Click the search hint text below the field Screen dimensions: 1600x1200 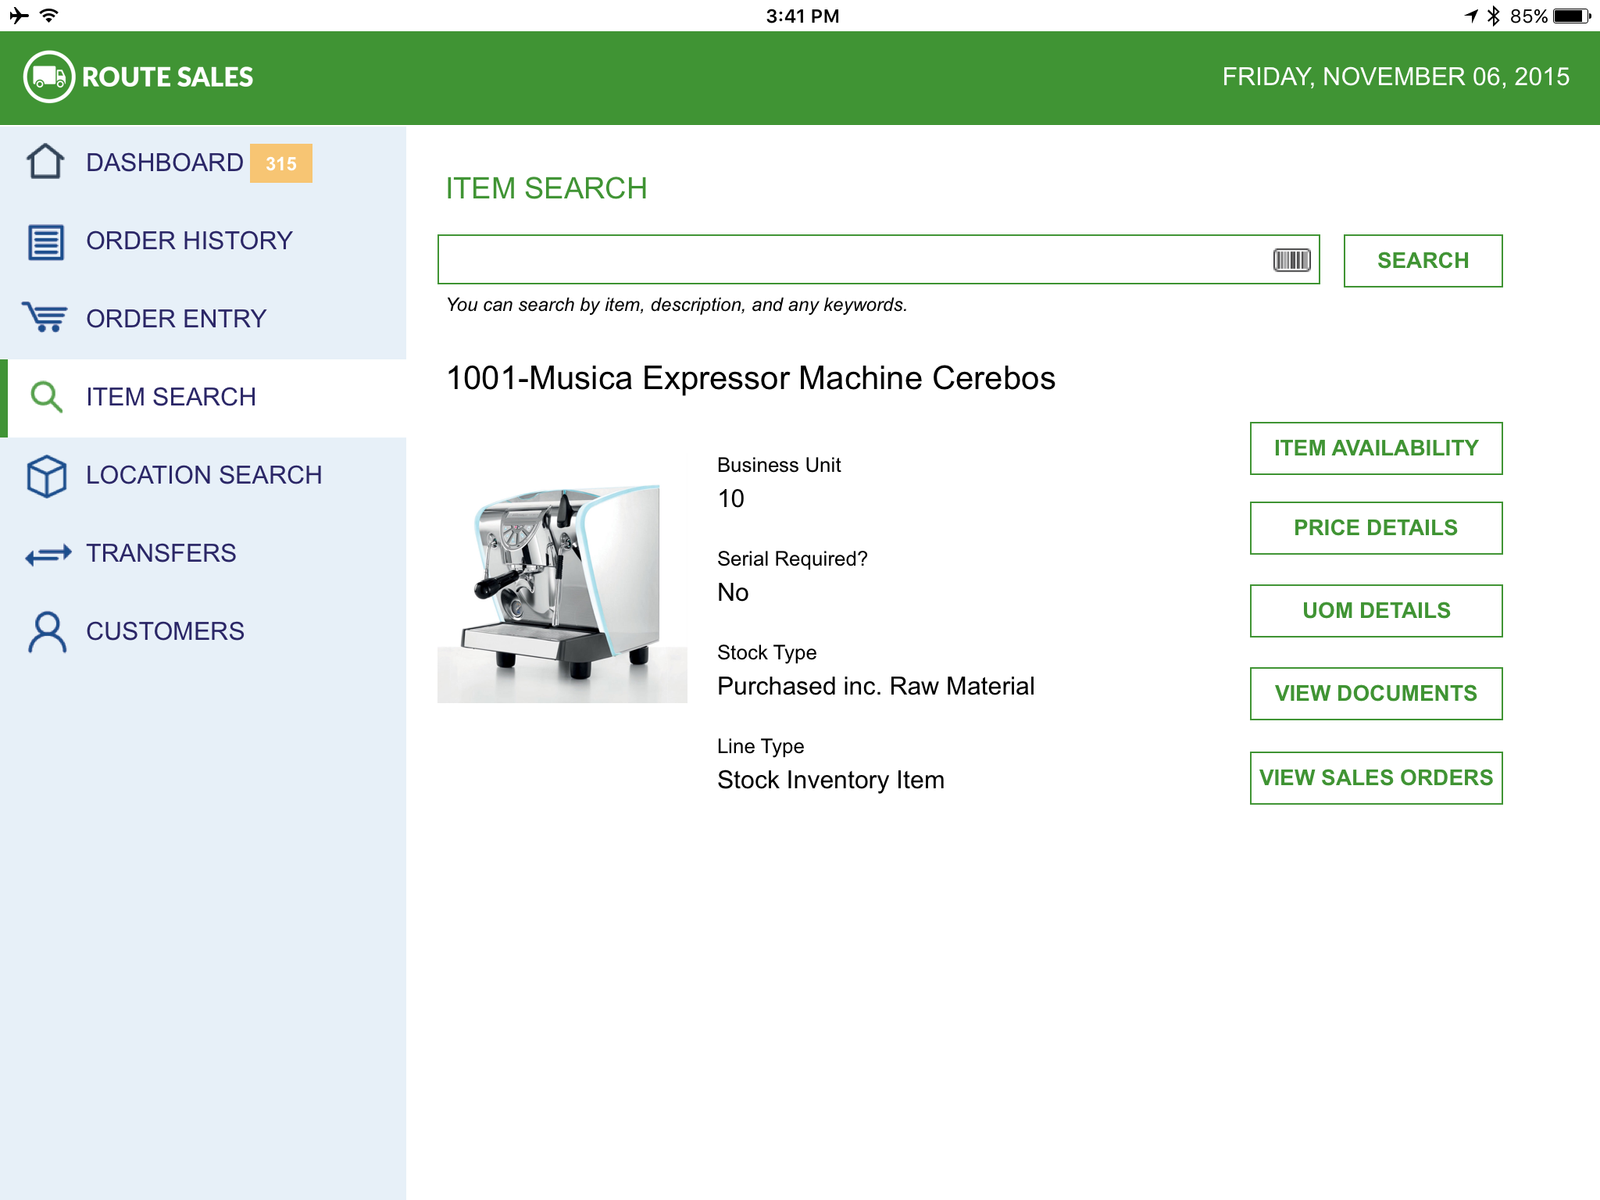click(x=677, y=305)
